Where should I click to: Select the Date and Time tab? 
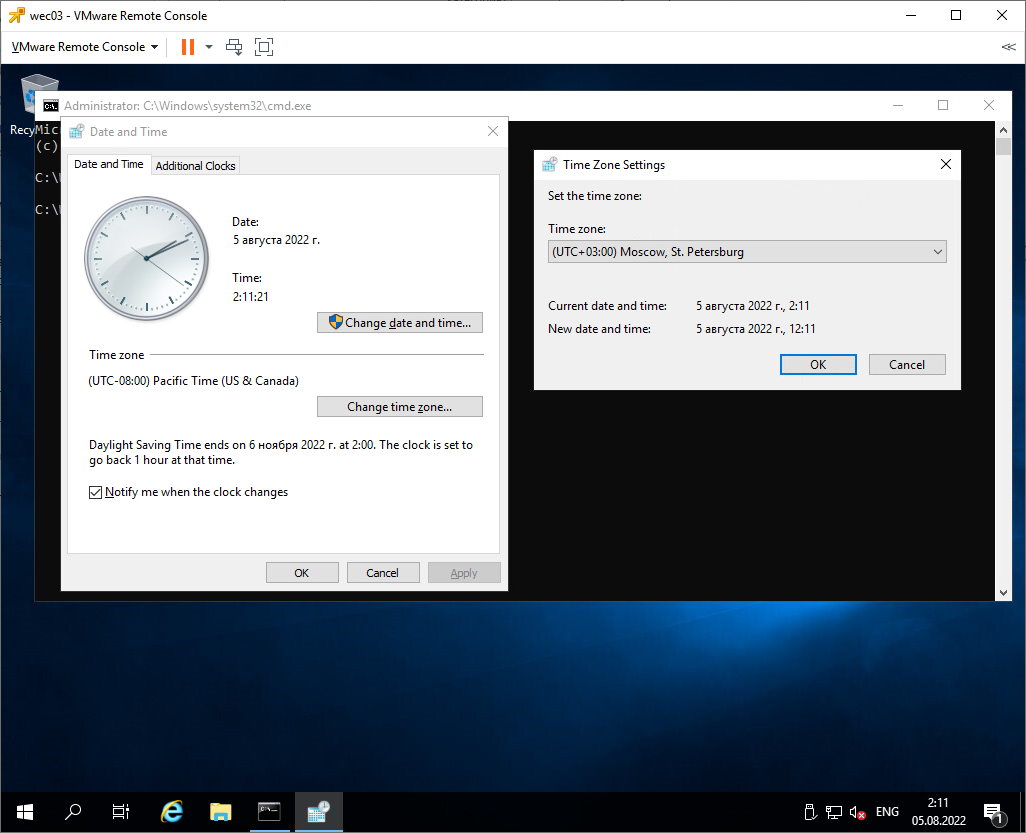point(109,164)
